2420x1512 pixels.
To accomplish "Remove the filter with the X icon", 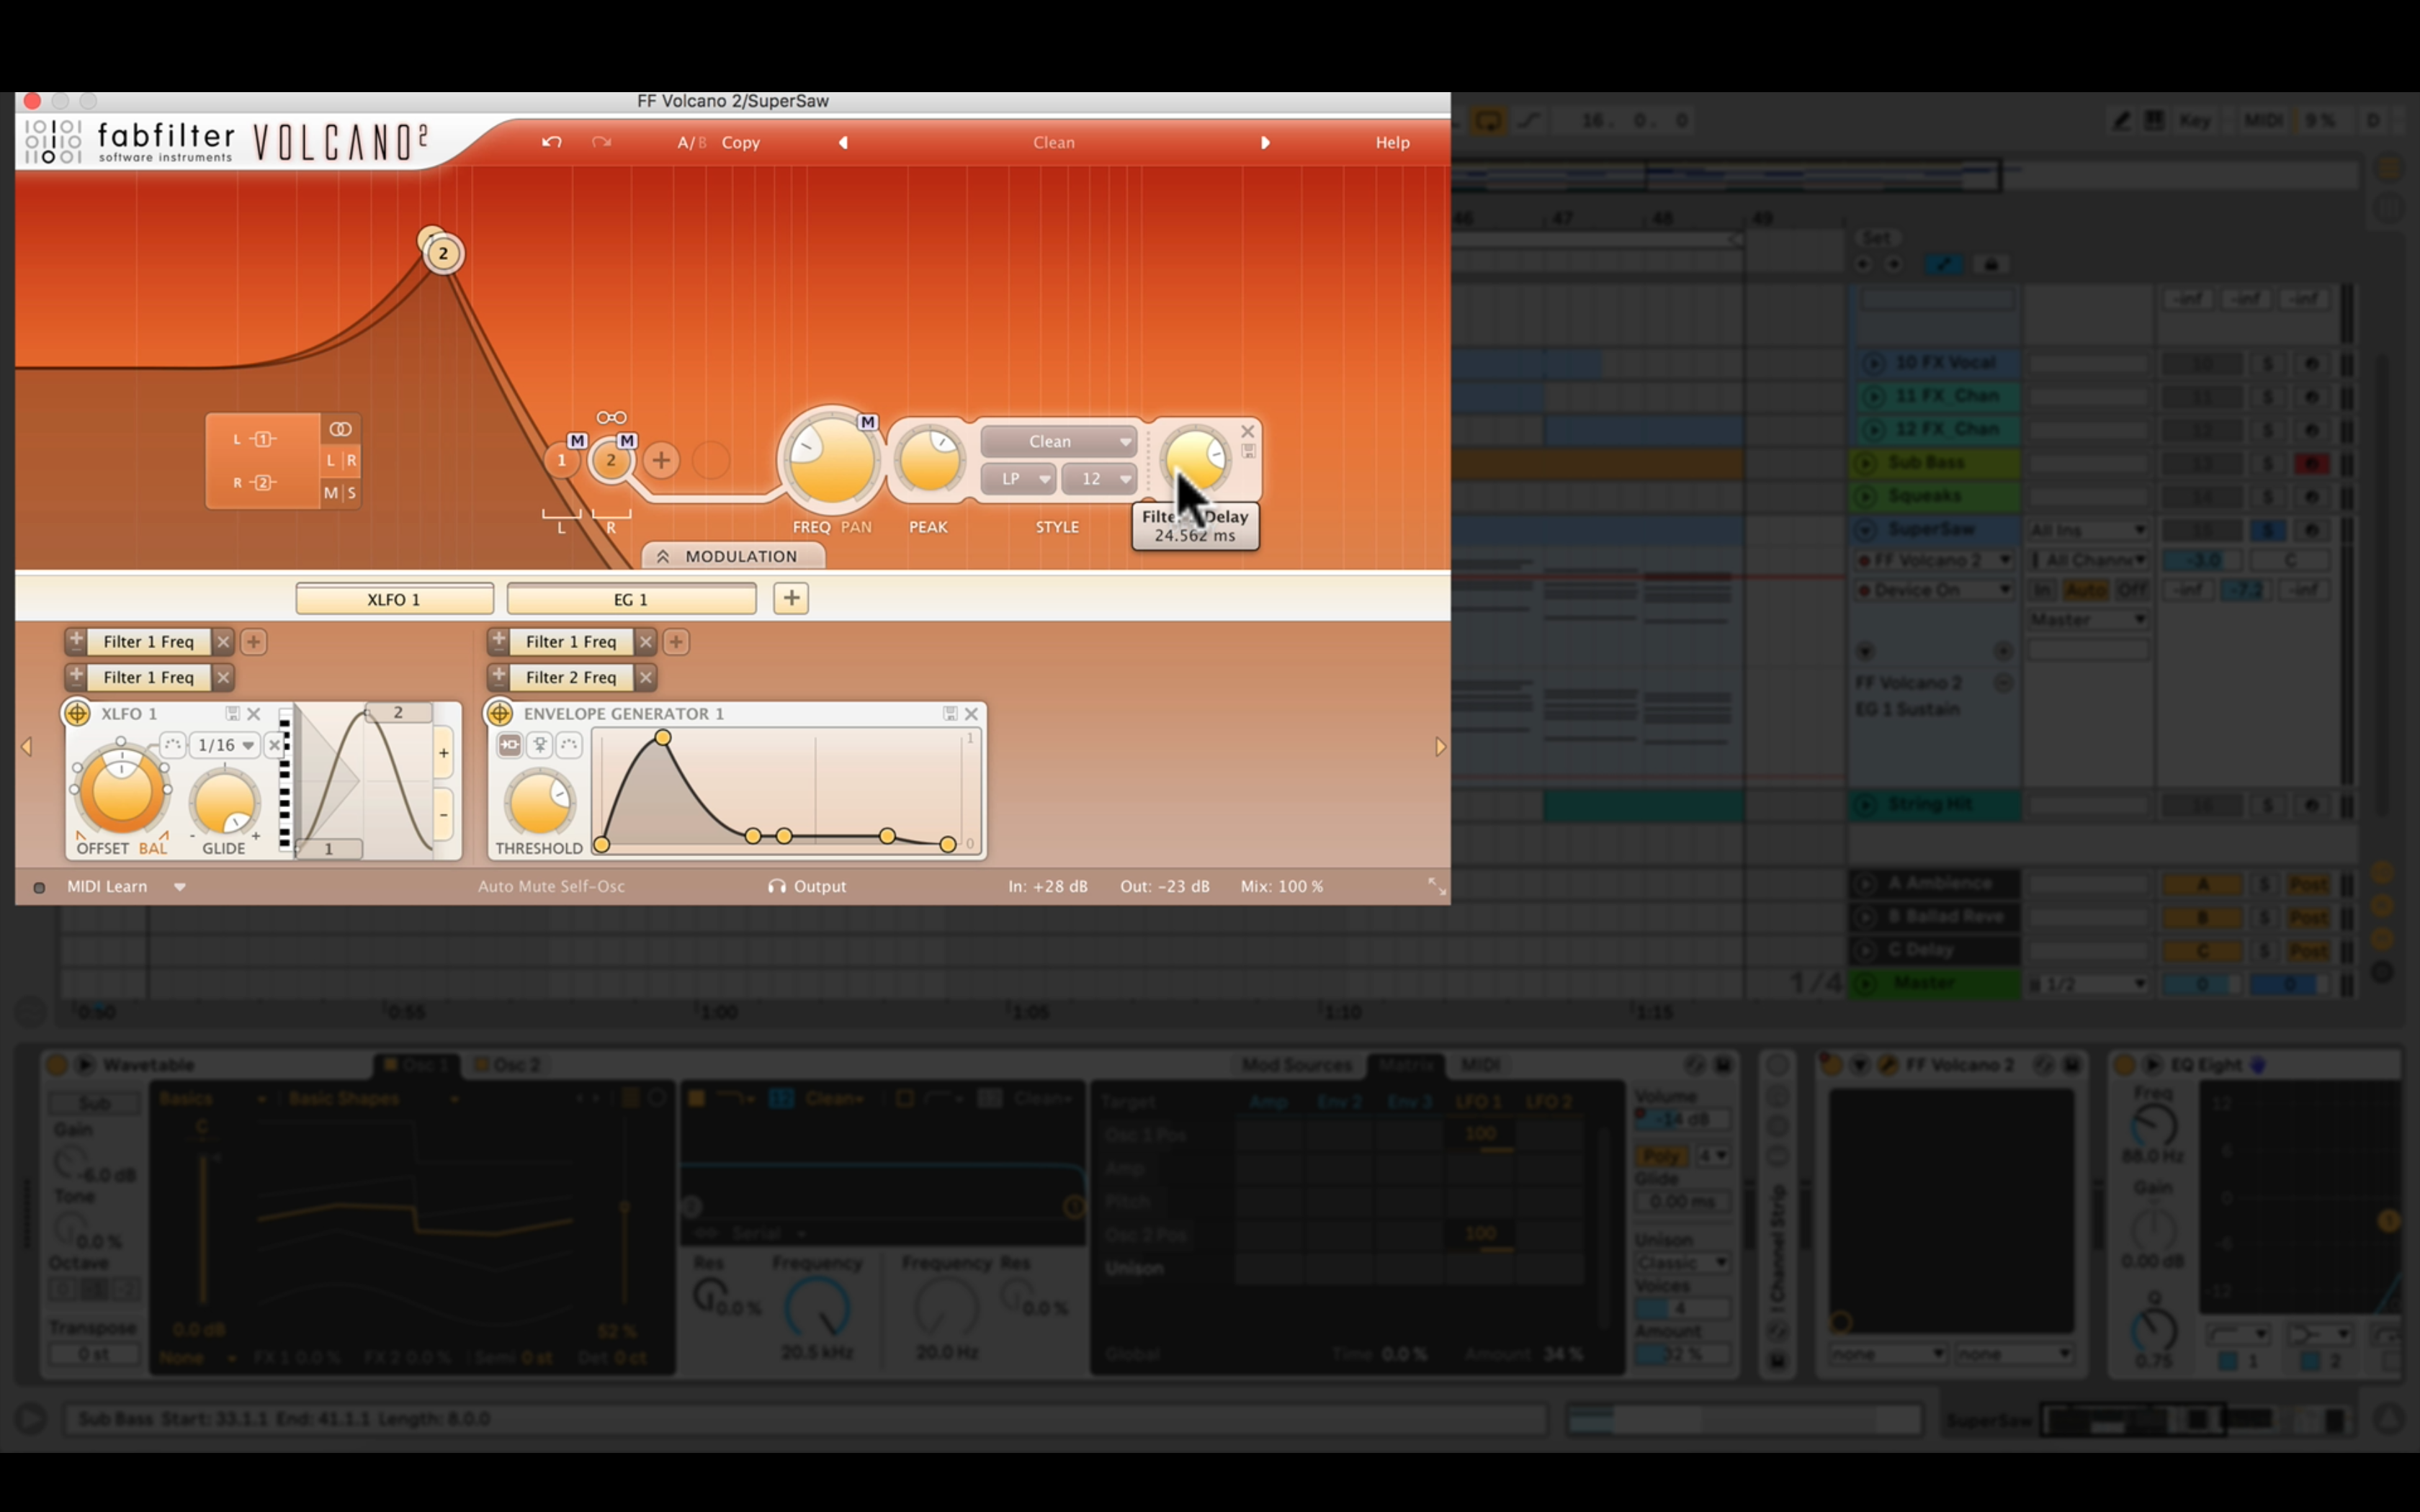I will pyautogui.click(x=1247, y=431).
